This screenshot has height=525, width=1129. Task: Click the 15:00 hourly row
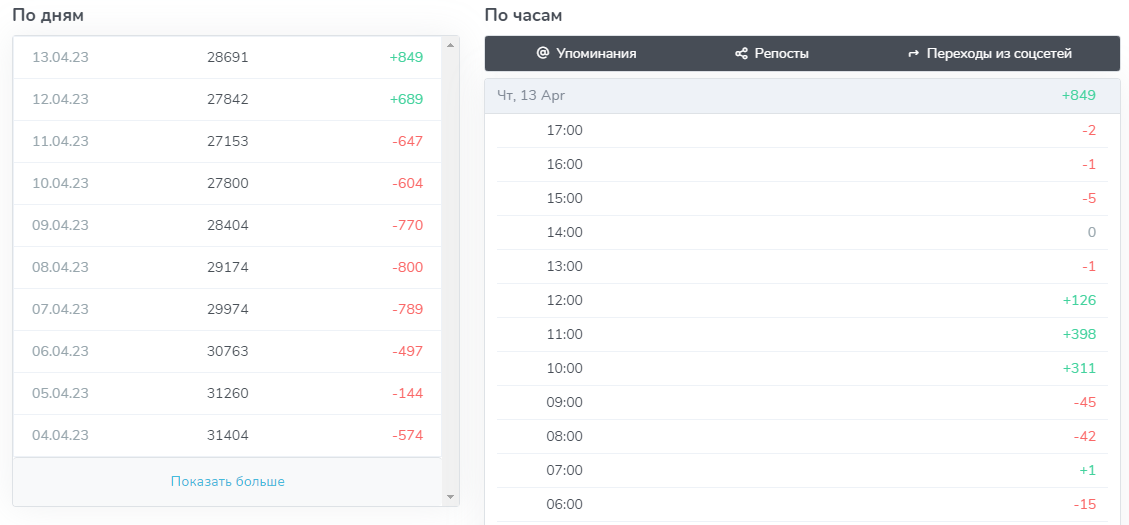pyautogui.click(x=802, y=198)
